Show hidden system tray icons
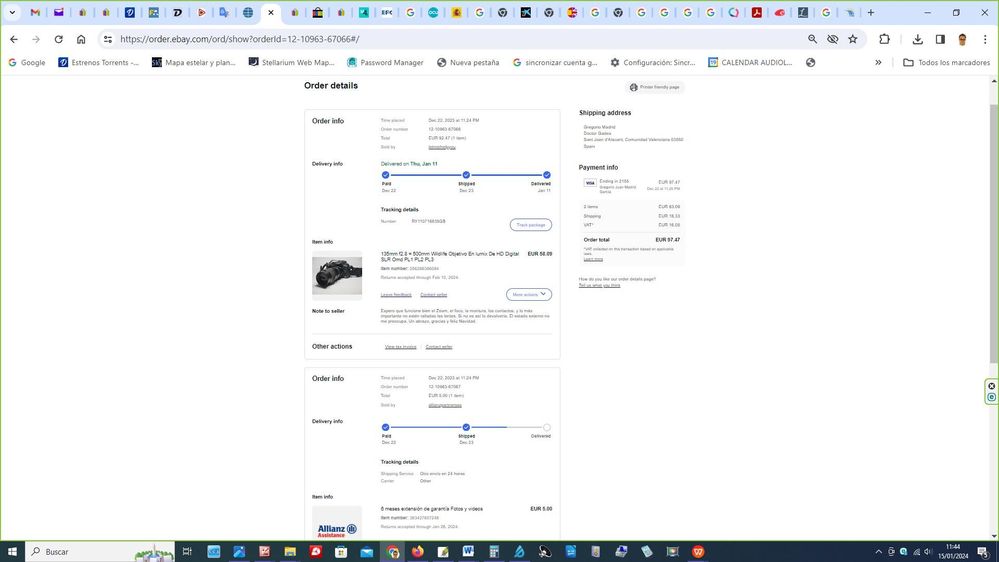The image size is (999, 562). pyautogui.click(x=879, y=552)
